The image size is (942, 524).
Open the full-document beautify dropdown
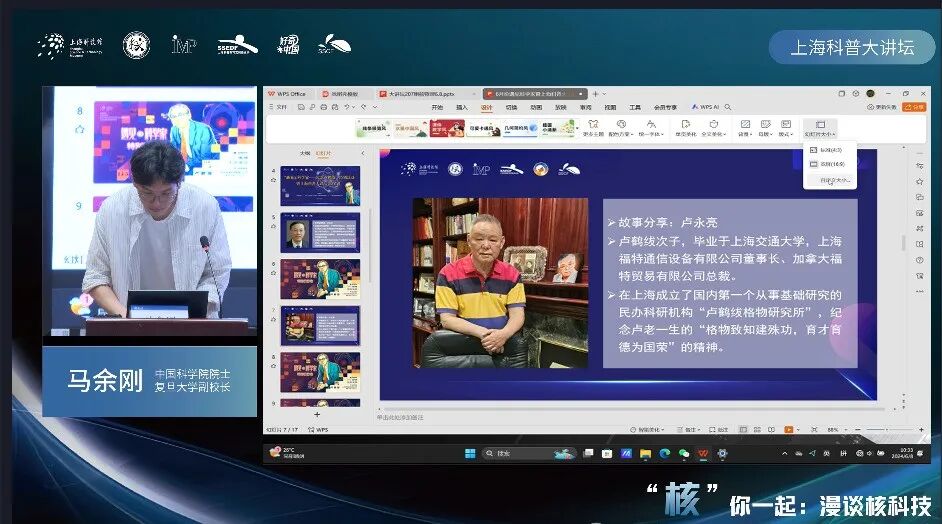(714, 127)
